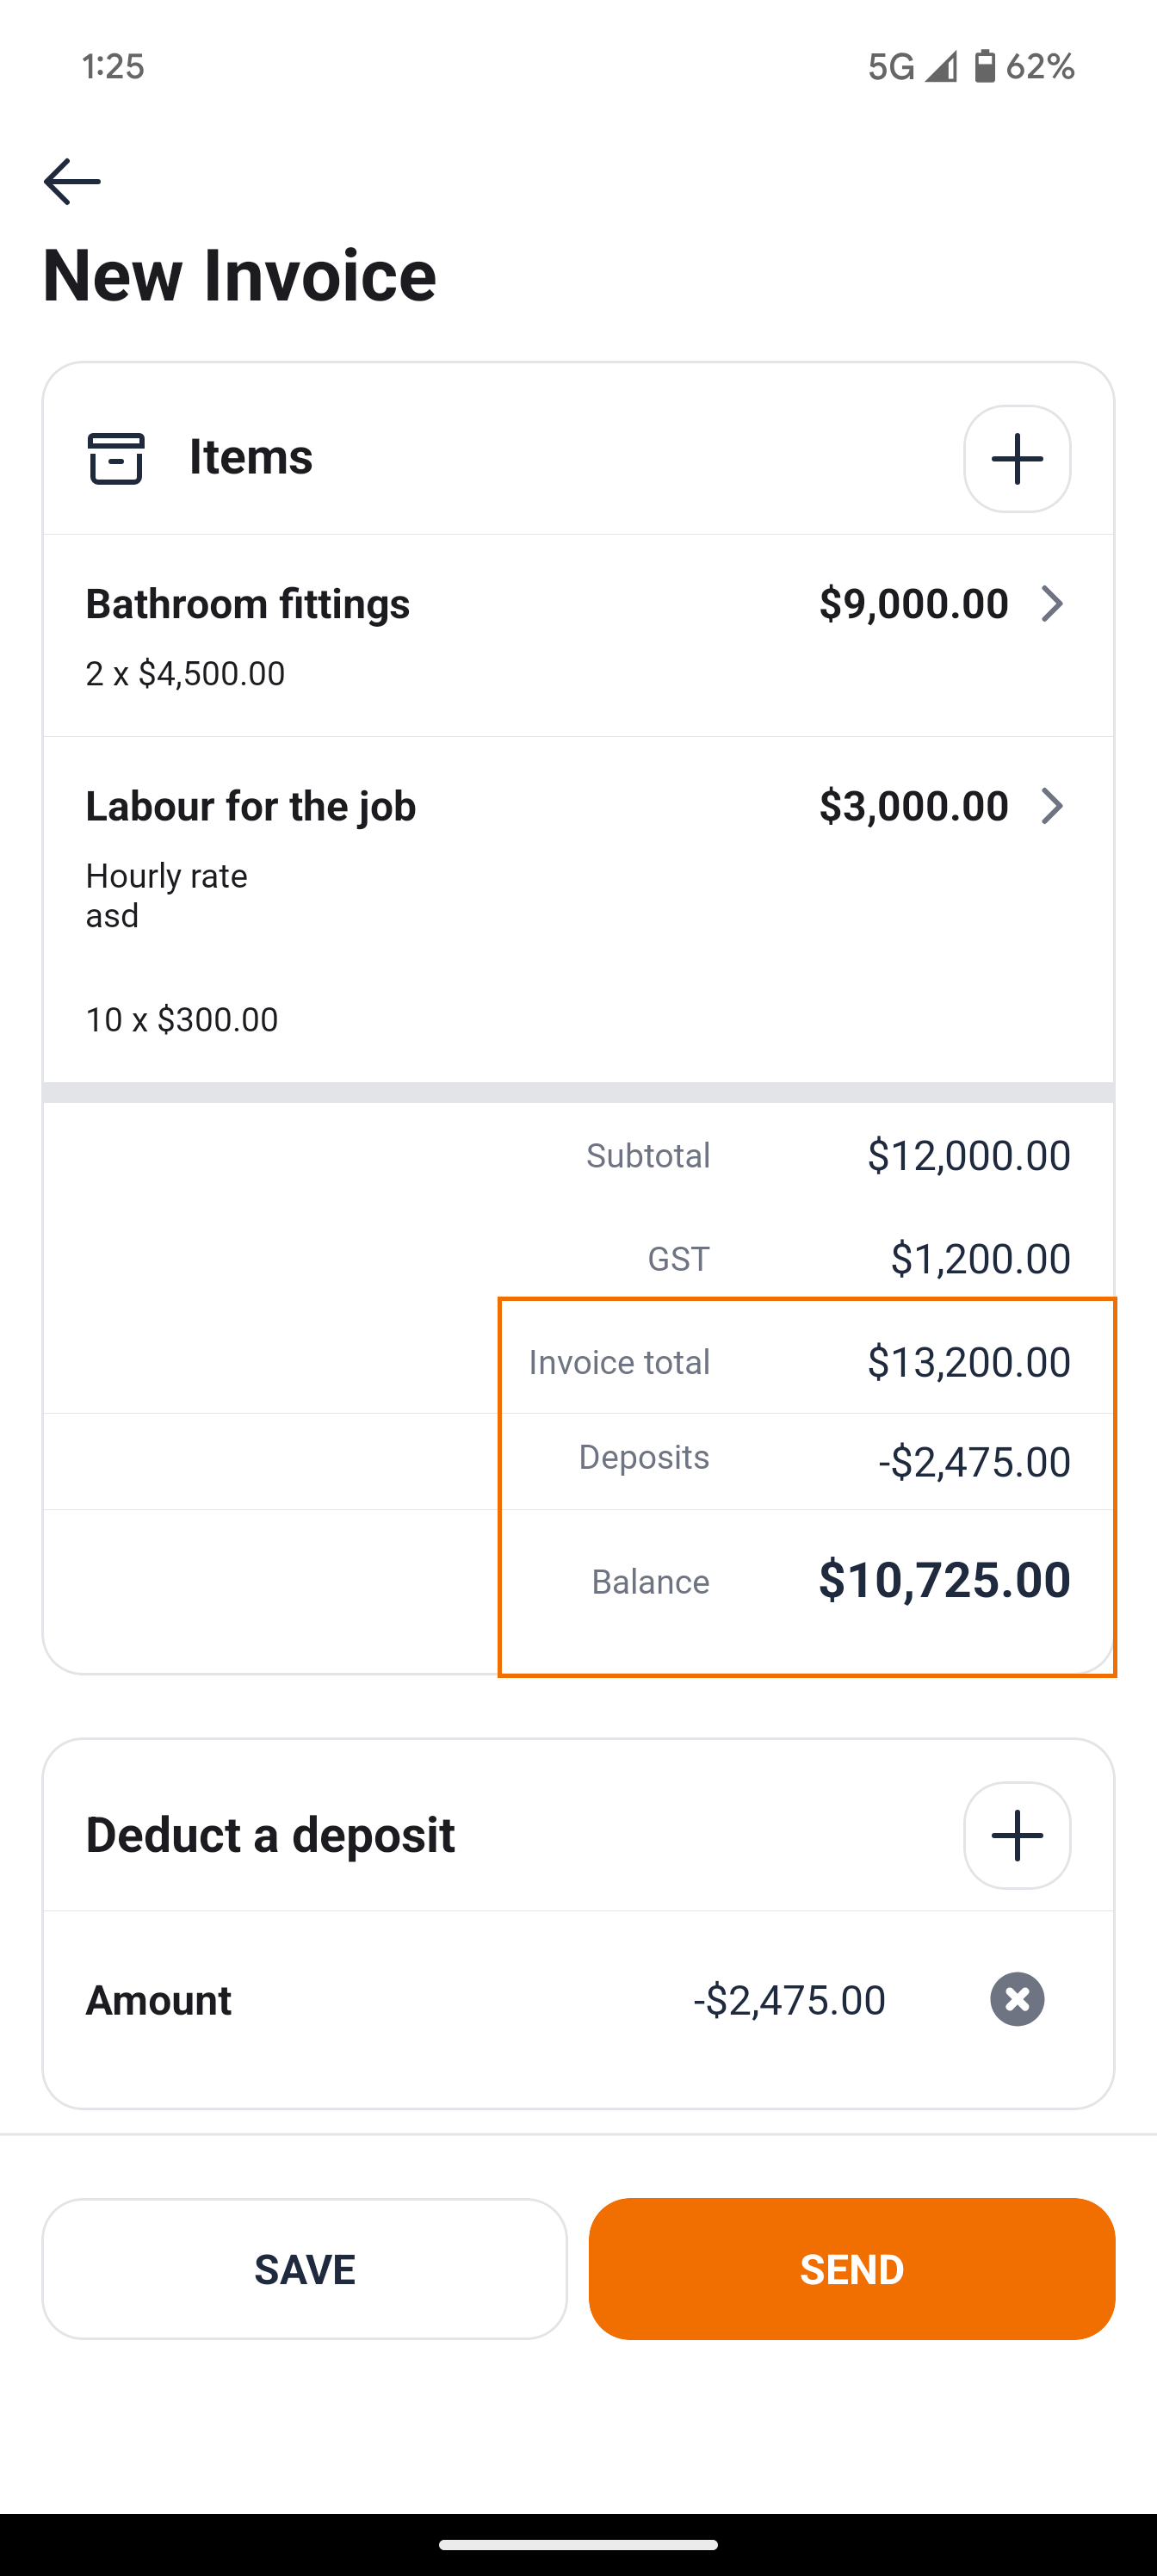Remove the deposit amount with X icon
Image resolution: width=1157 pixels, height=2576 pixels.
click(1016, 1999)
